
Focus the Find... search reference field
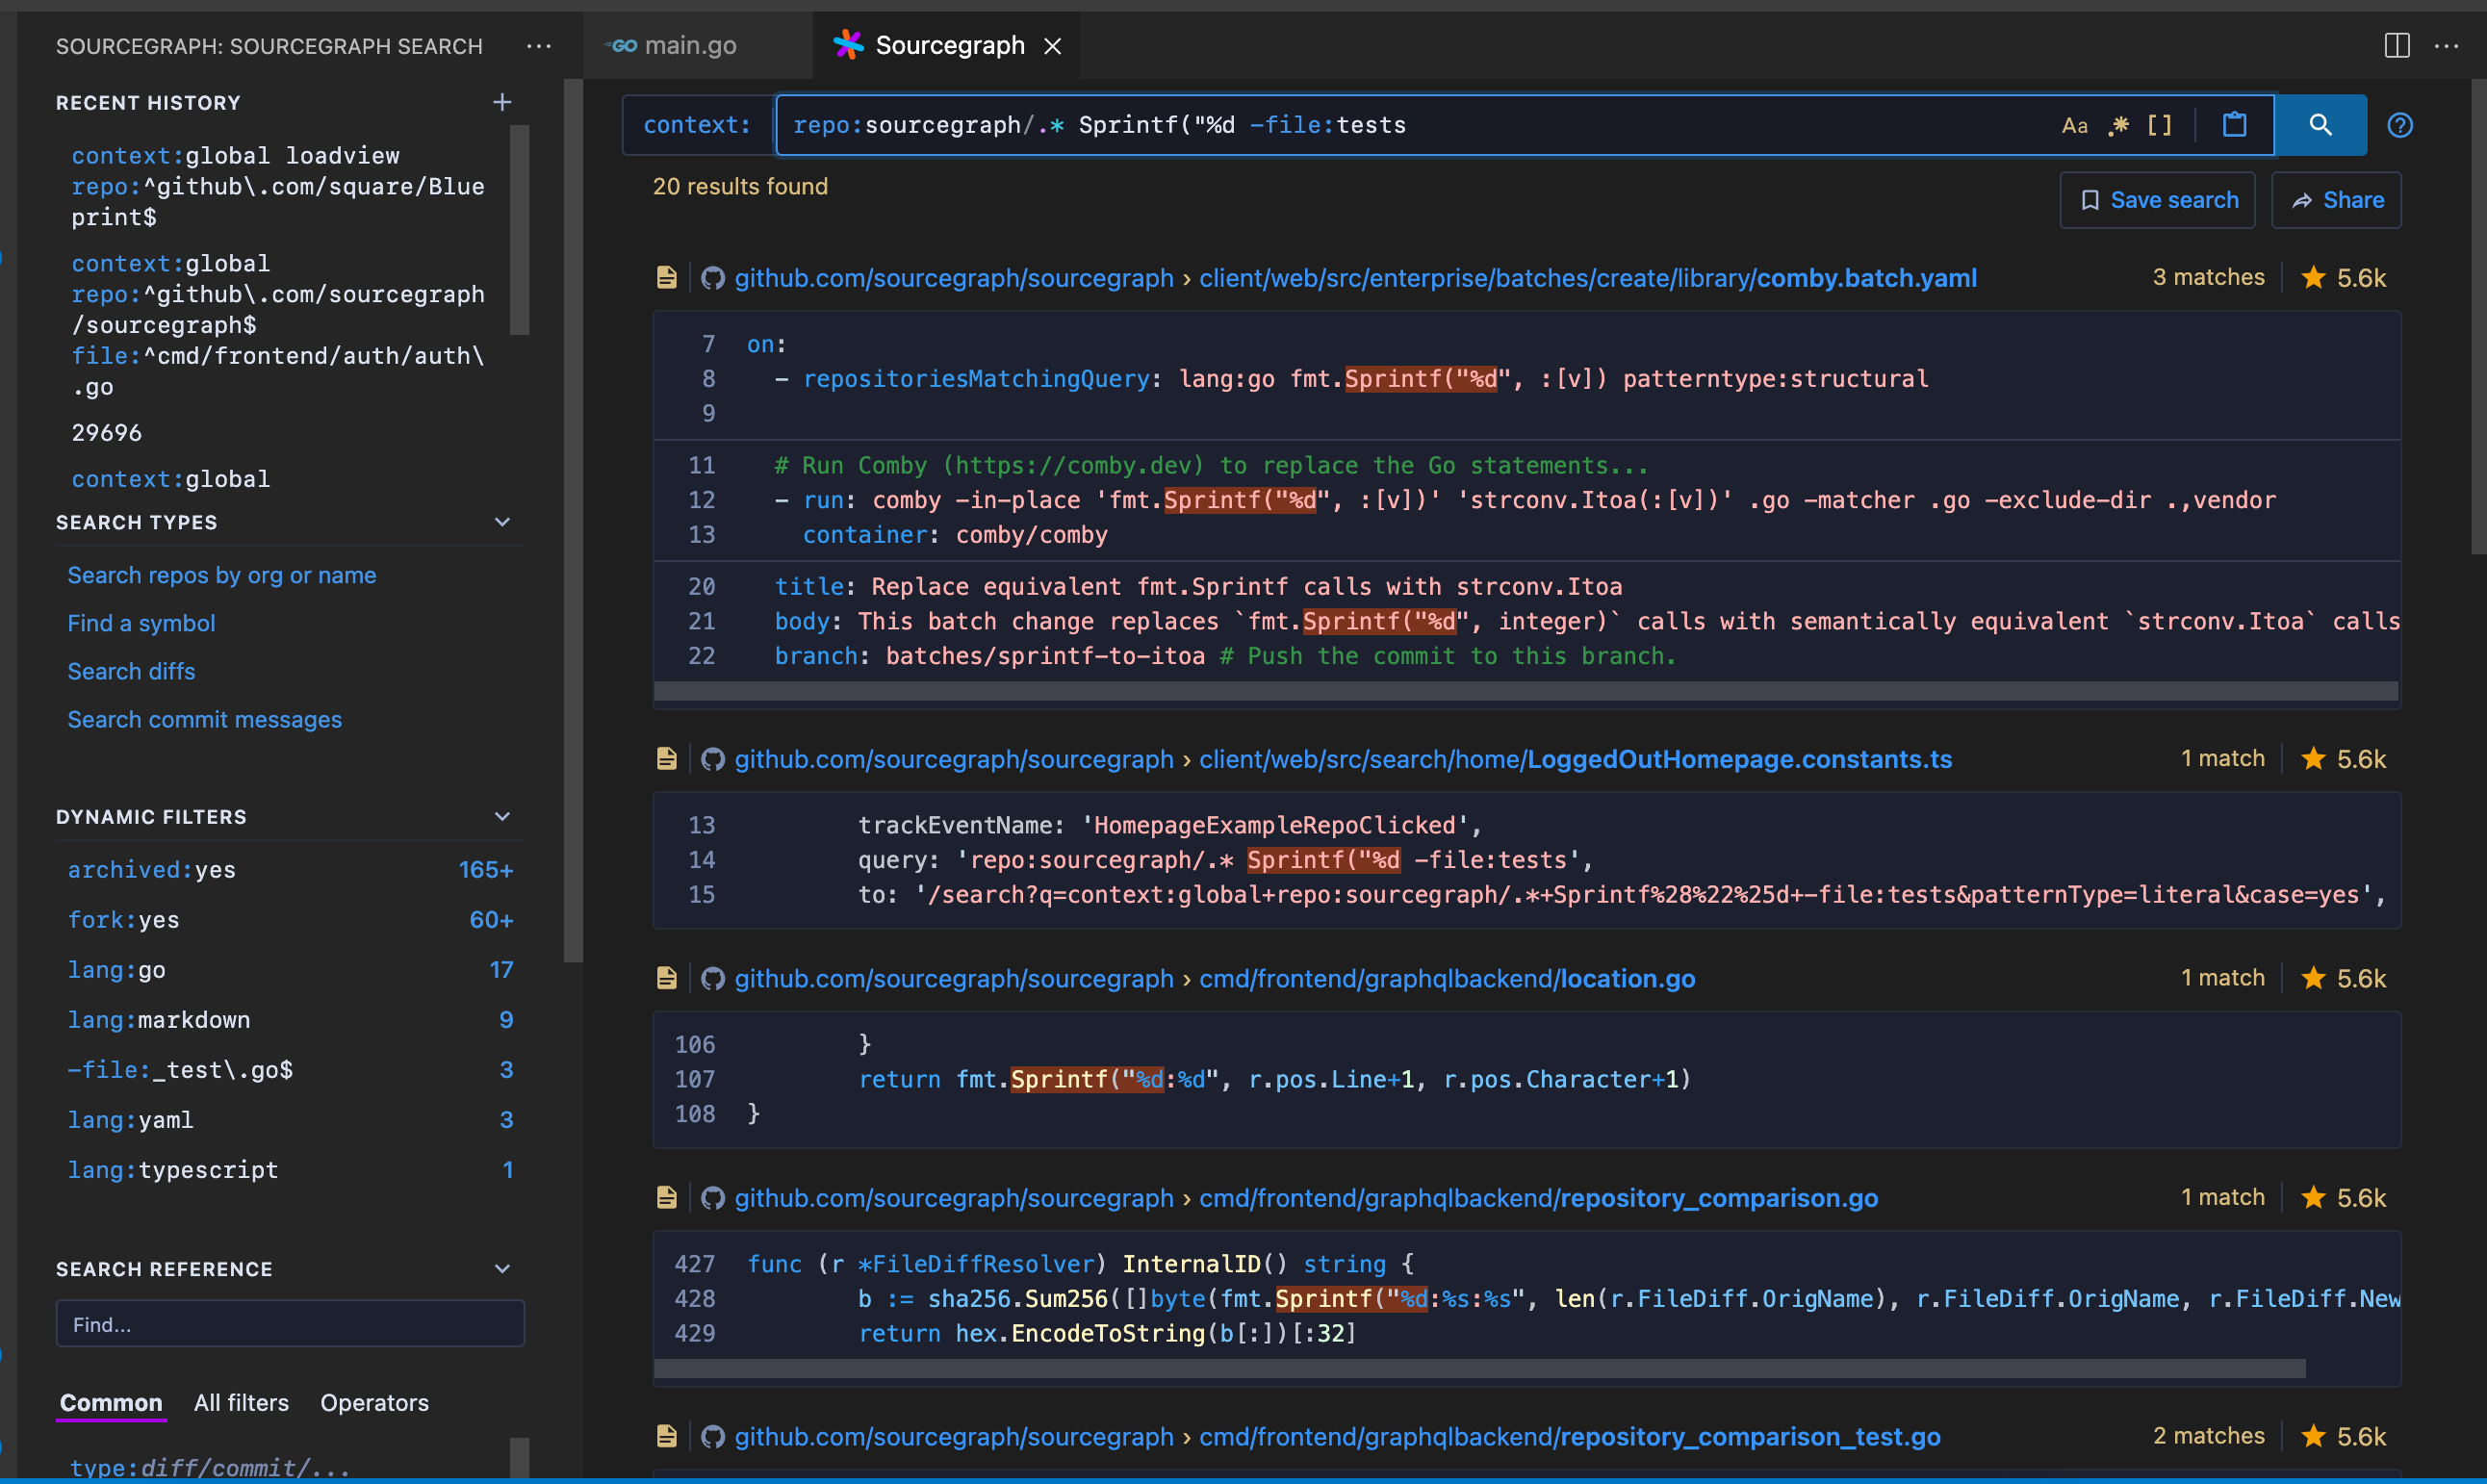(x=290, y=1324)
